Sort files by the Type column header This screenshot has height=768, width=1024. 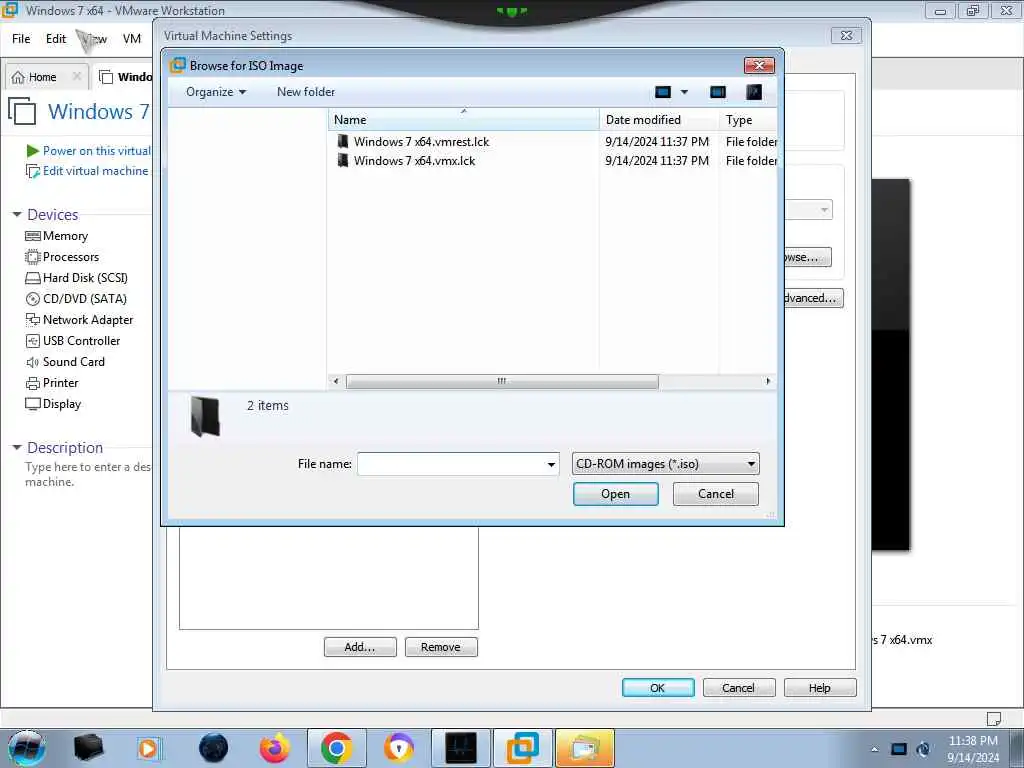748,120
